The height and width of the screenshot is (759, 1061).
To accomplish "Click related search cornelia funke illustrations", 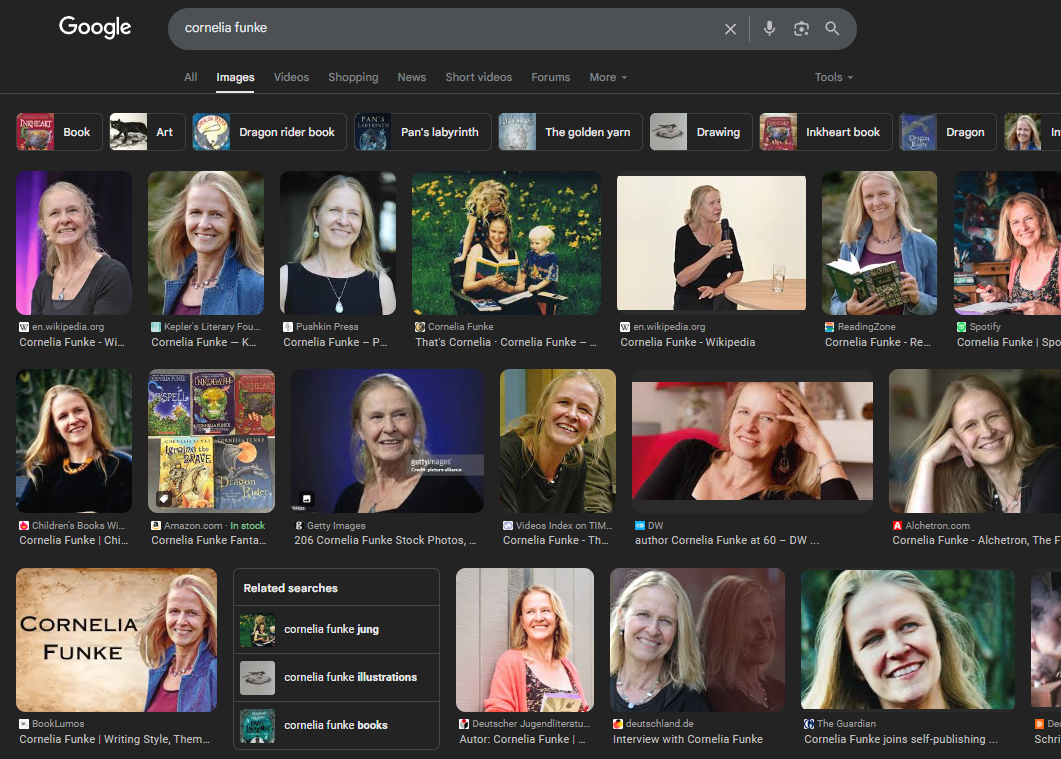I will coord(336,677).
